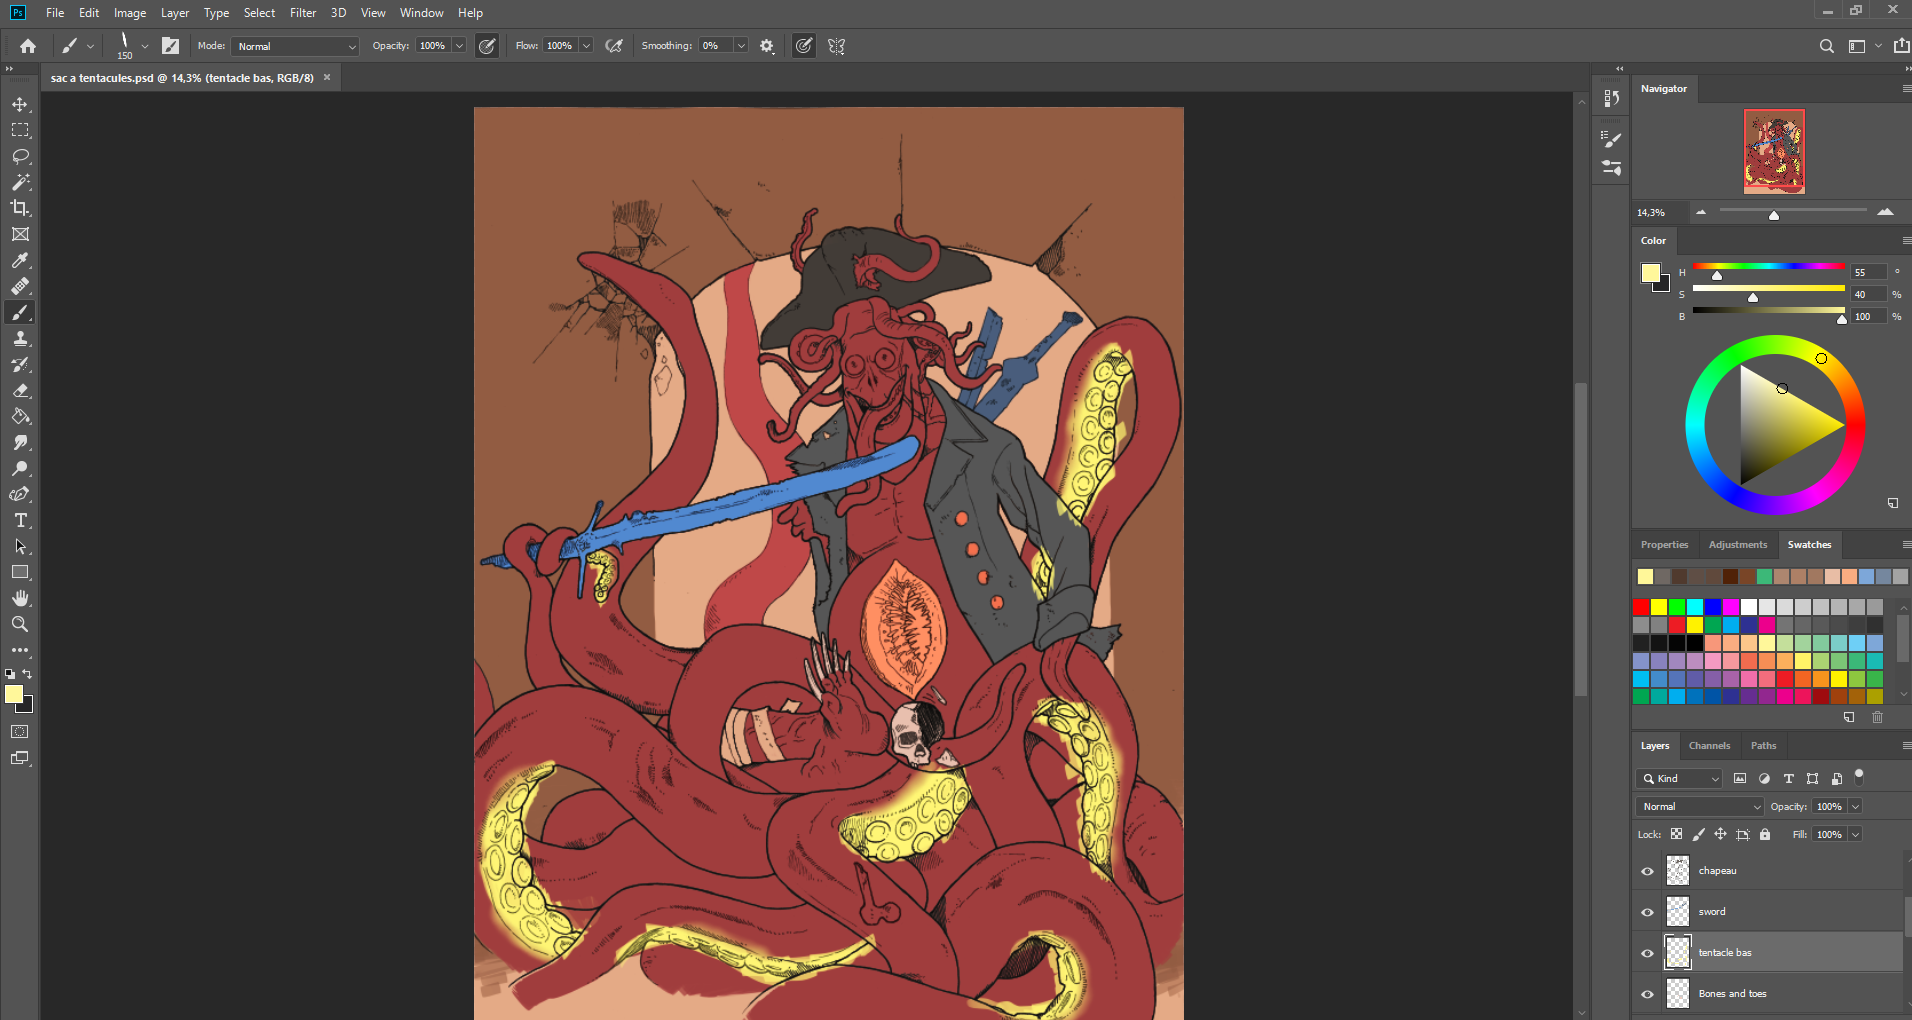Select the Eraser tool
Viewport: 1912px width, 1020px height.
pyautogui.click(x=20, y=391)
